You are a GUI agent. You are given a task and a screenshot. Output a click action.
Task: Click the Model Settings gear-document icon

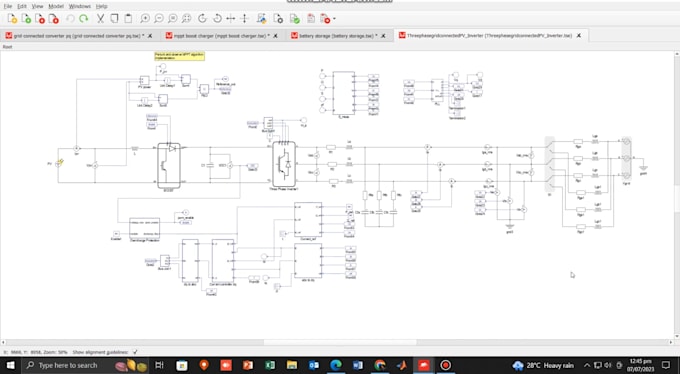click(x=278, y=18)
